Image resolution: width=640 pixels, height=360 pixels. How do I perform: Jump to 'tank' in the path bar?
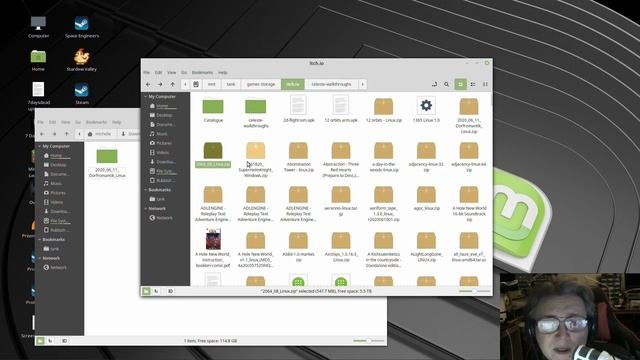pyautogui.click(x=231, y=84)
